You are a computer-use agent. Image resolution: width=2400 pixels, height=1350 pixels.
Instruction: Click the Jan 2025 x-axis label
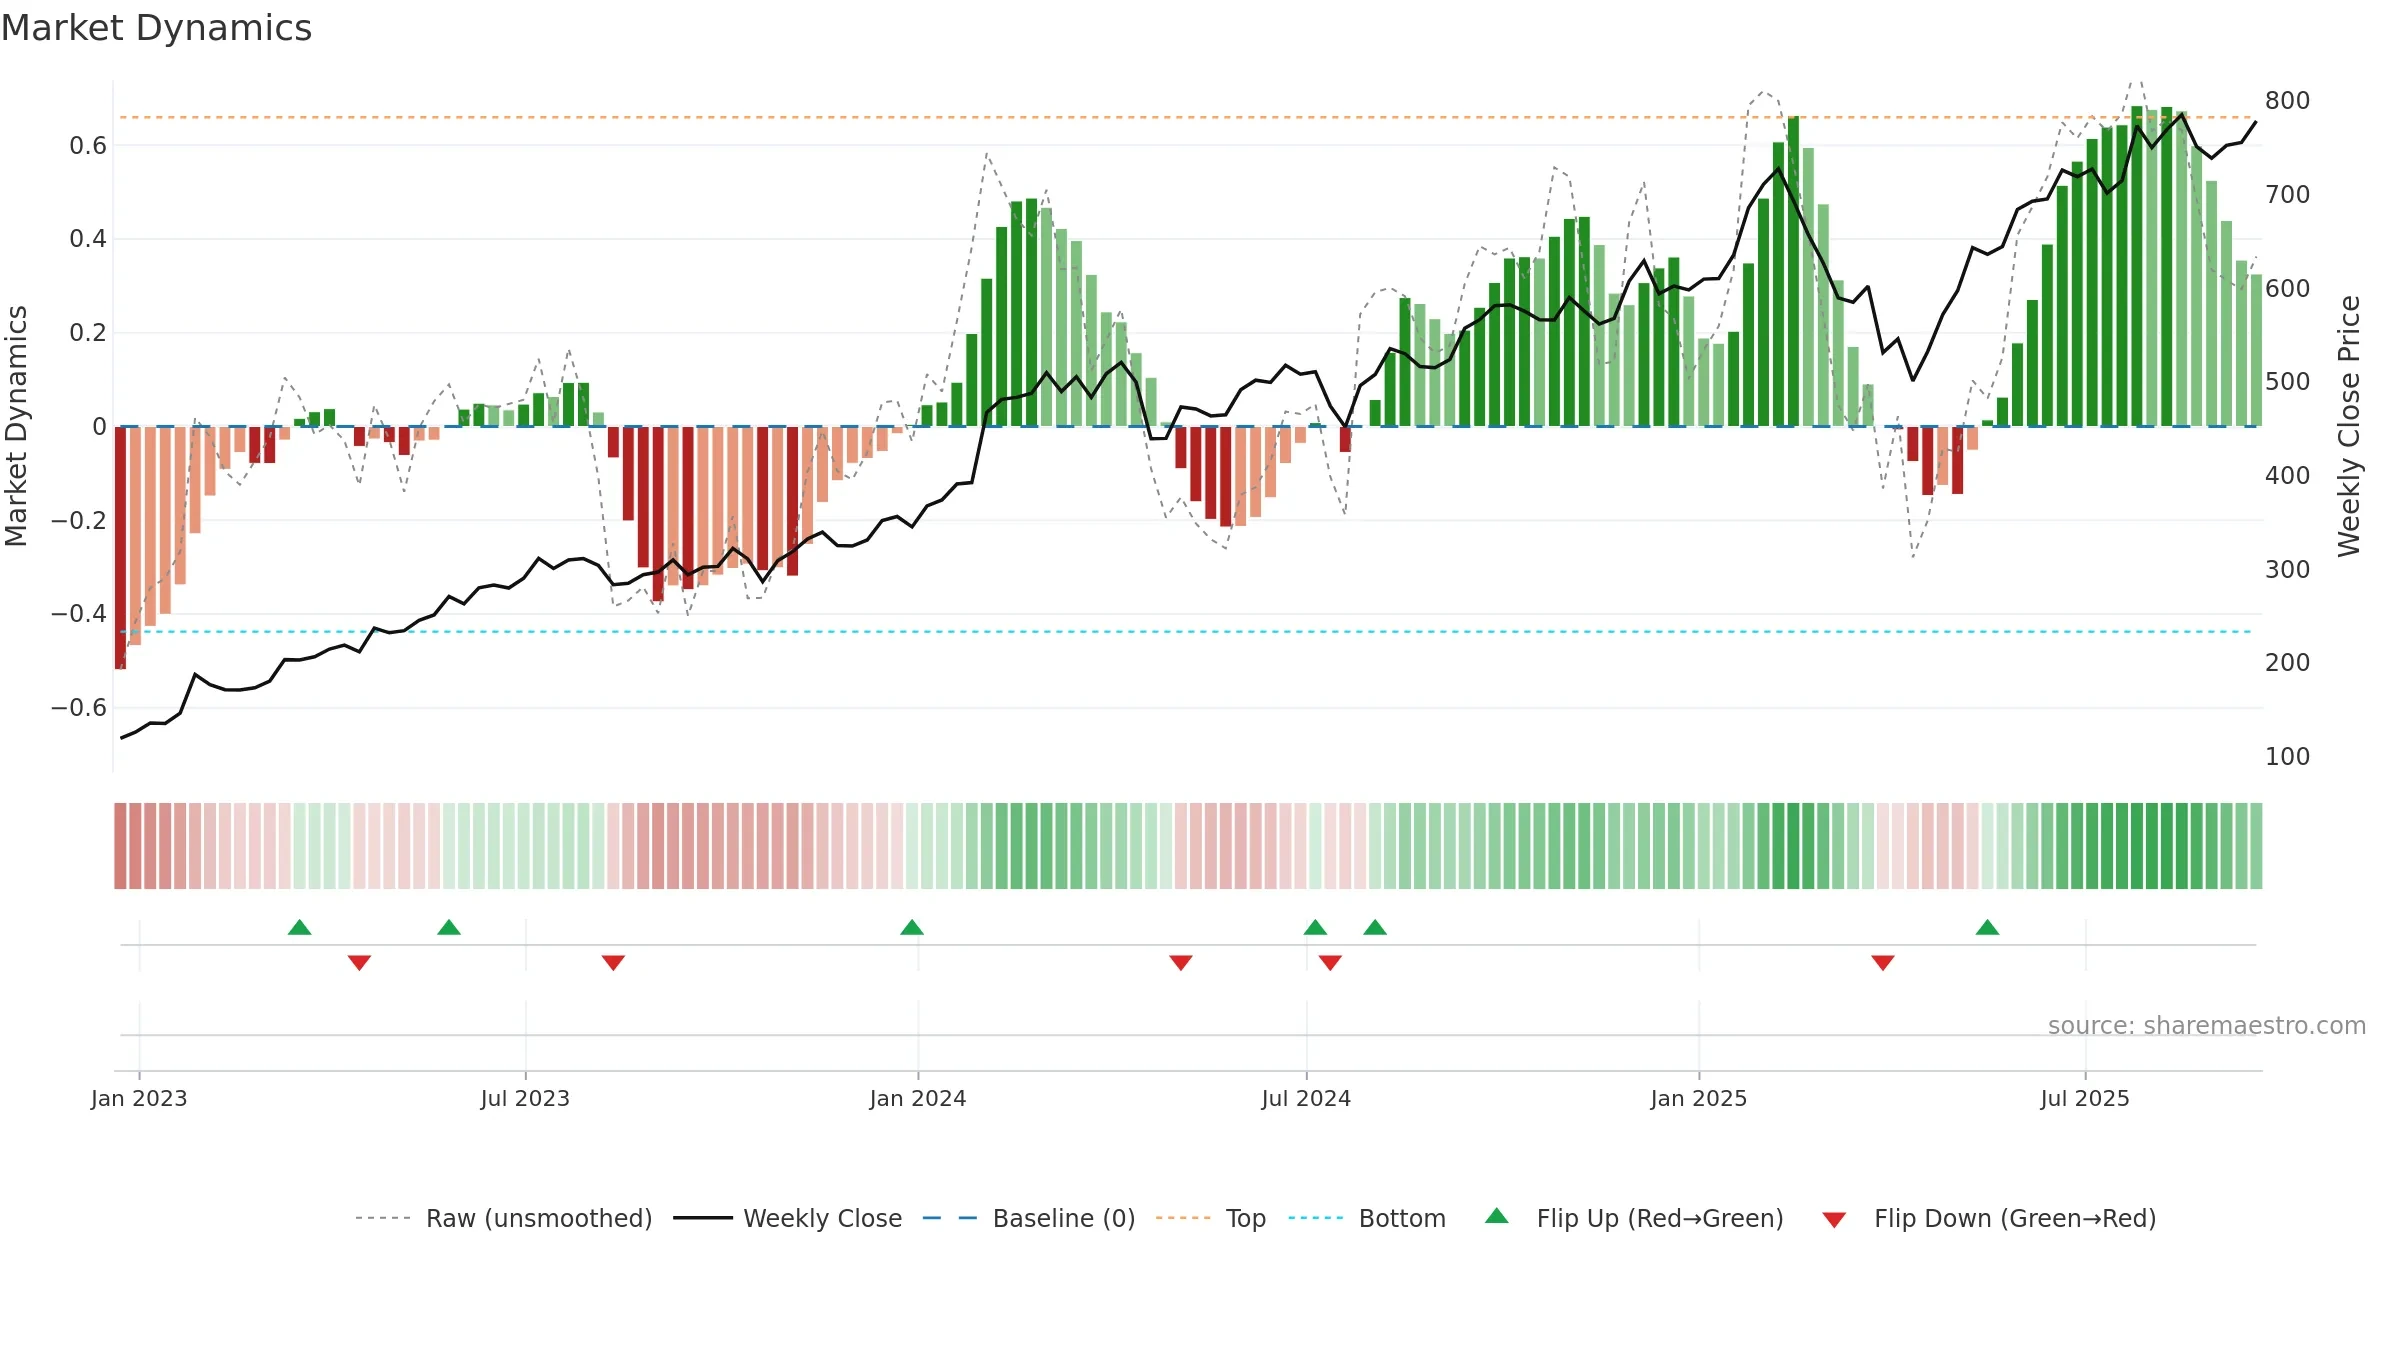[x=1699, y=1098]
